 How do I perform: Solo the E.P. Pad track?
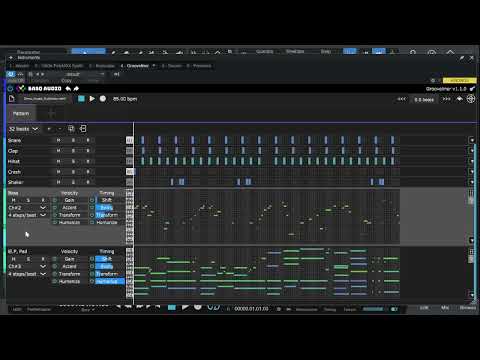28,259
